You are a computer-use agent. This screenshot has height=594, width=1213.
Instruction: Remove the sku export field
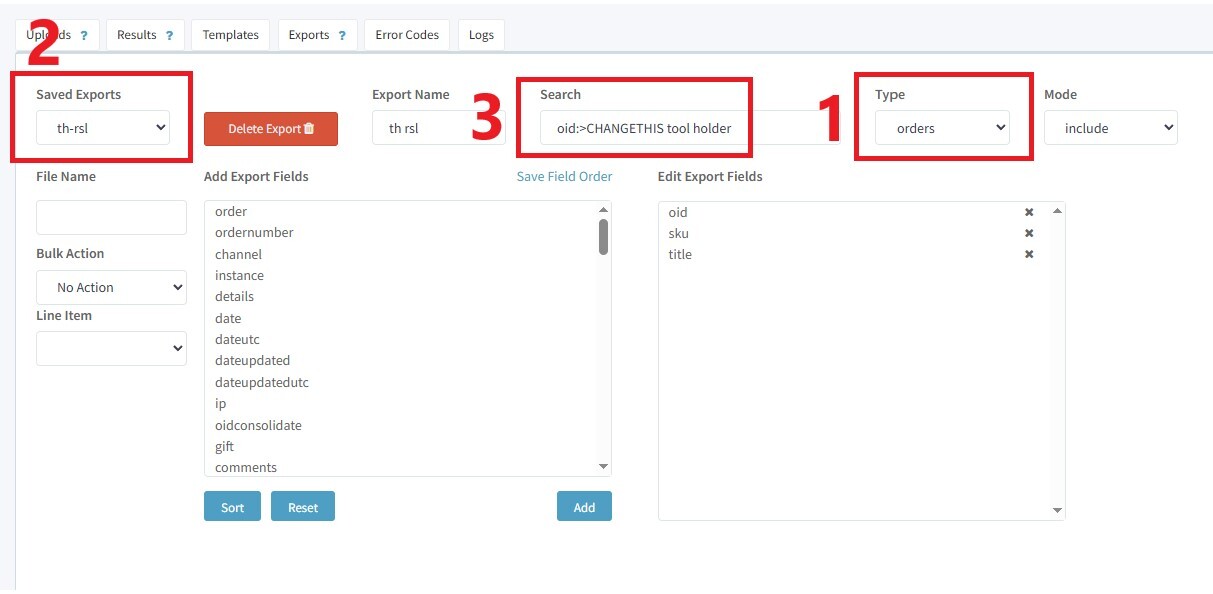coord(1029,233)
